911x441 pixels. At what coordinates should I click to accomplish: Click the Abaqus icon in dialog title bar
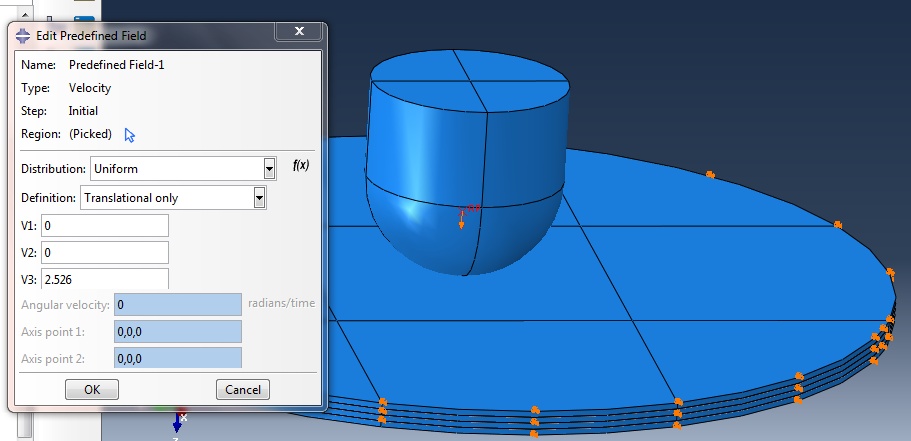[23, 36]
